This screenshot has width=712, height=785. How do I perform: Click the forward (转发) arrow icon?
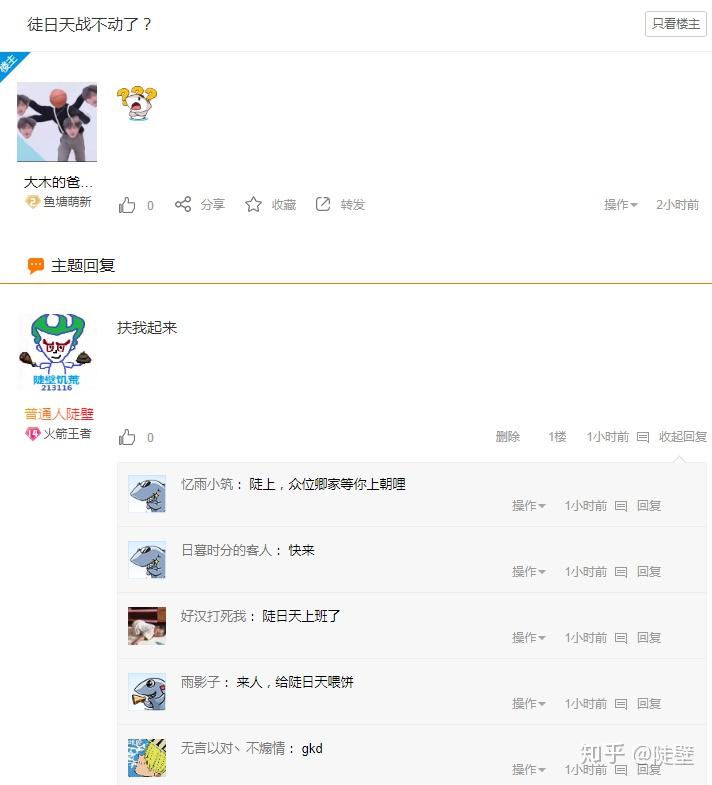click(x=323, y=204)
